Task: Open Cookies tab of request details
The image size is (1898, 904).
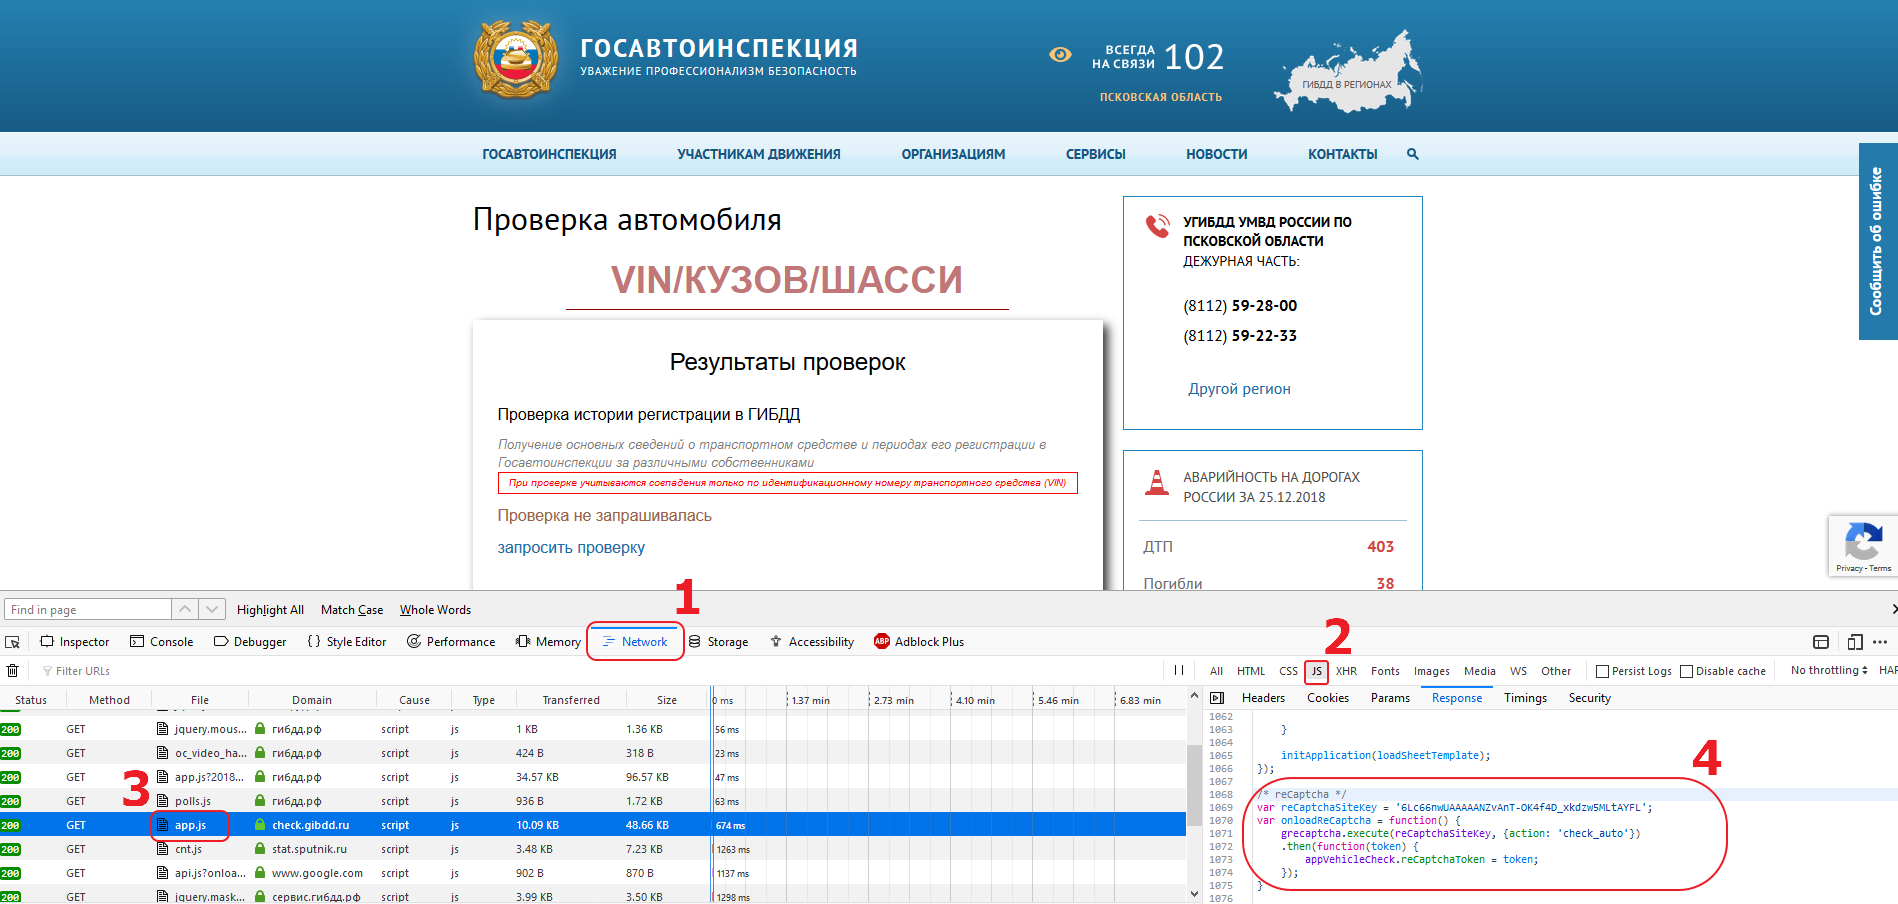Action: (1328, 698)
